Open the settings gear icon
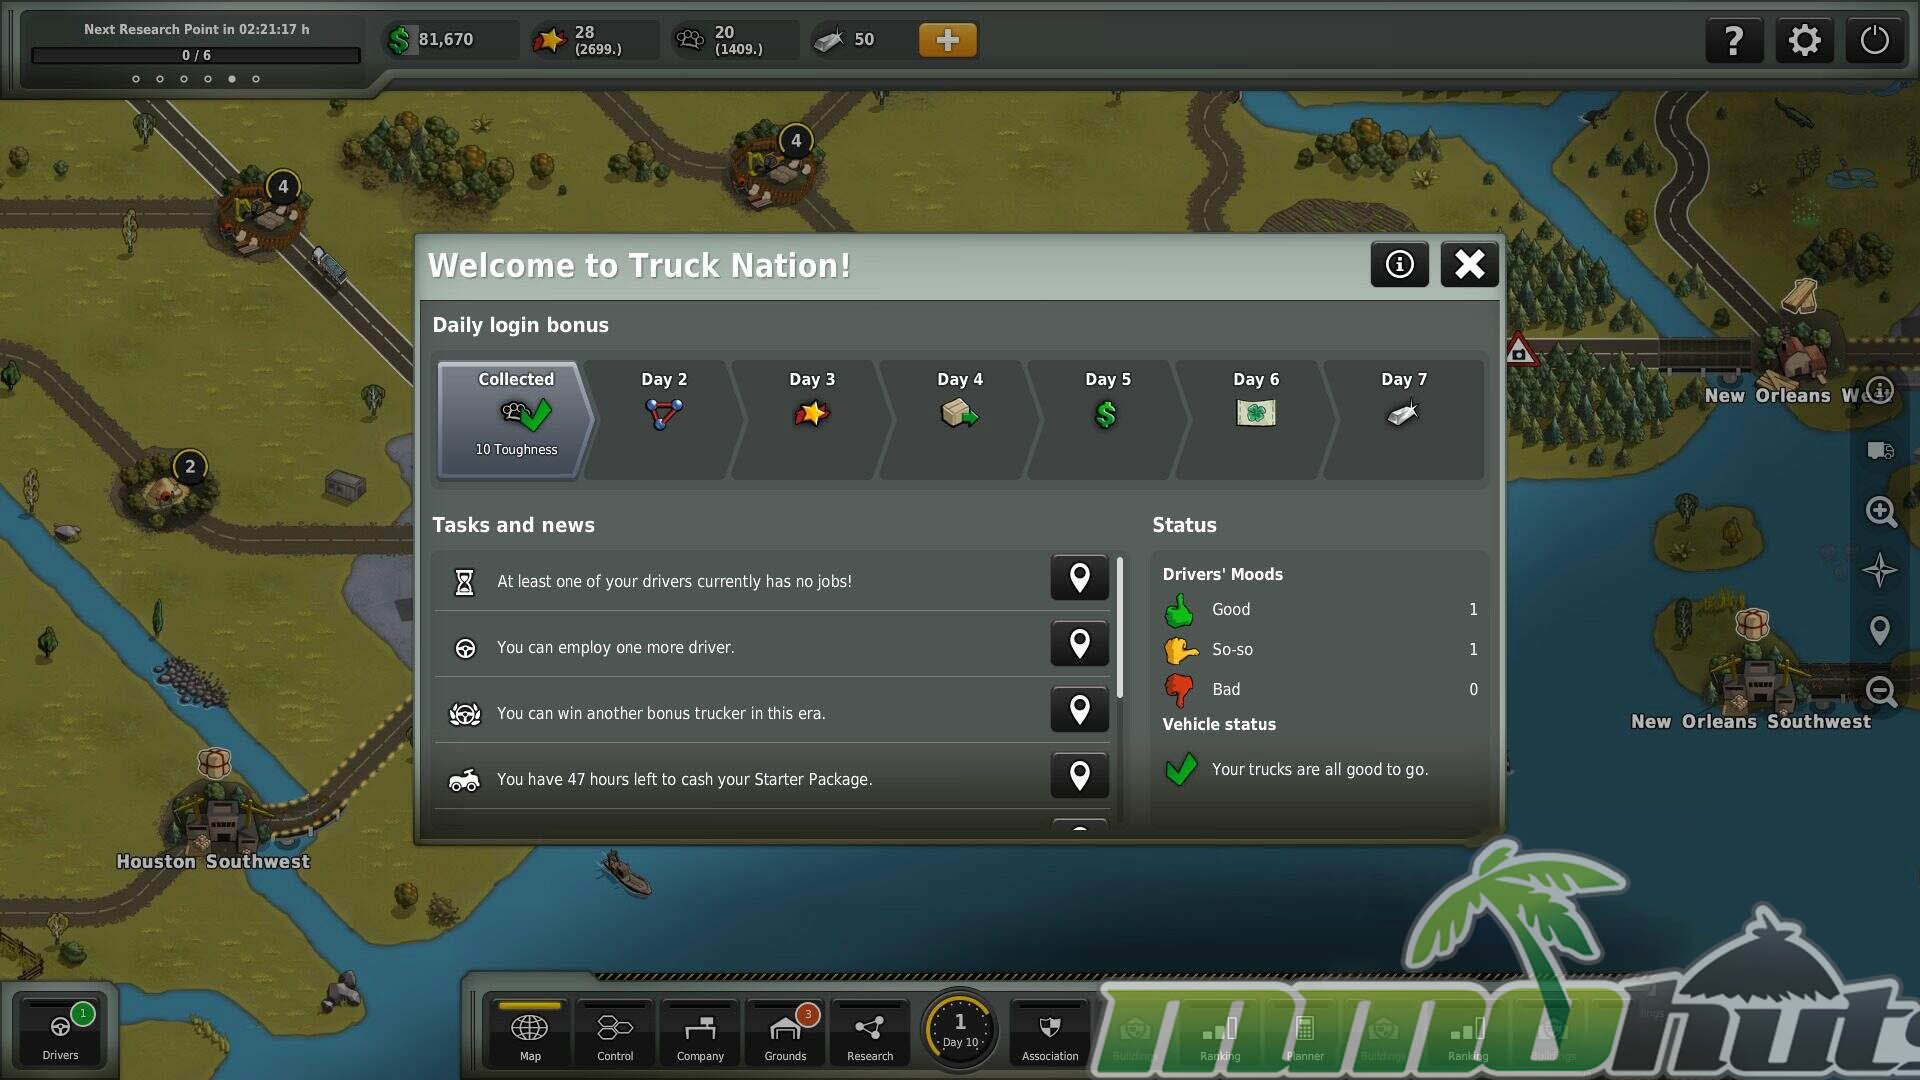 [x=1804, y=41]
